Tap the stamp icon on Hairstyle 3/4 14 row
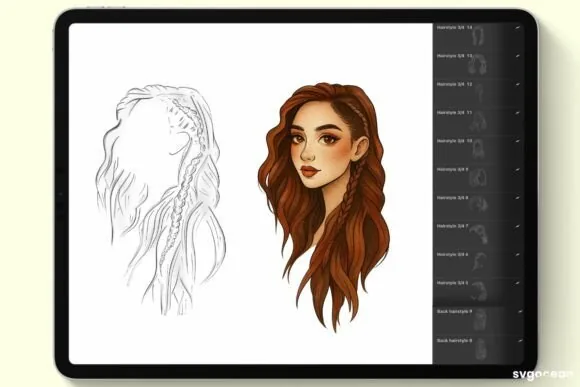This screenshot has width=580, height=387. pos(518,28)
